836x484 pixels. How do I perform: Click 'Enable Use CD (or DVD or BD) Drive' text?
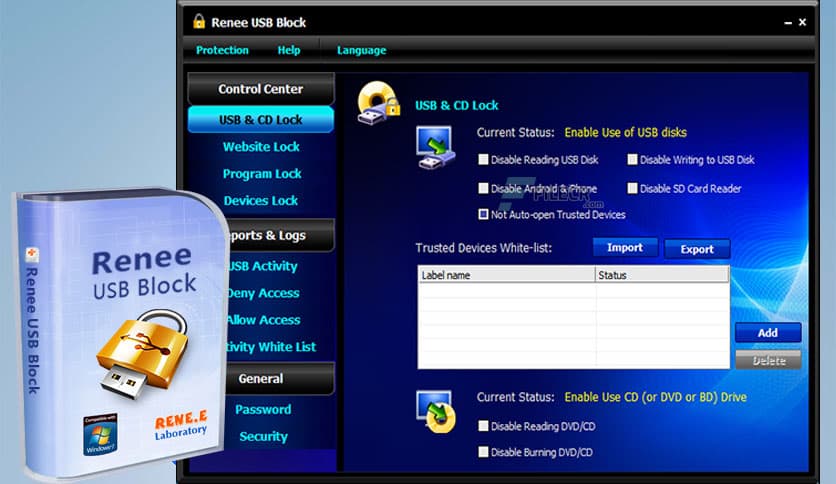click(x=655, y=397)
